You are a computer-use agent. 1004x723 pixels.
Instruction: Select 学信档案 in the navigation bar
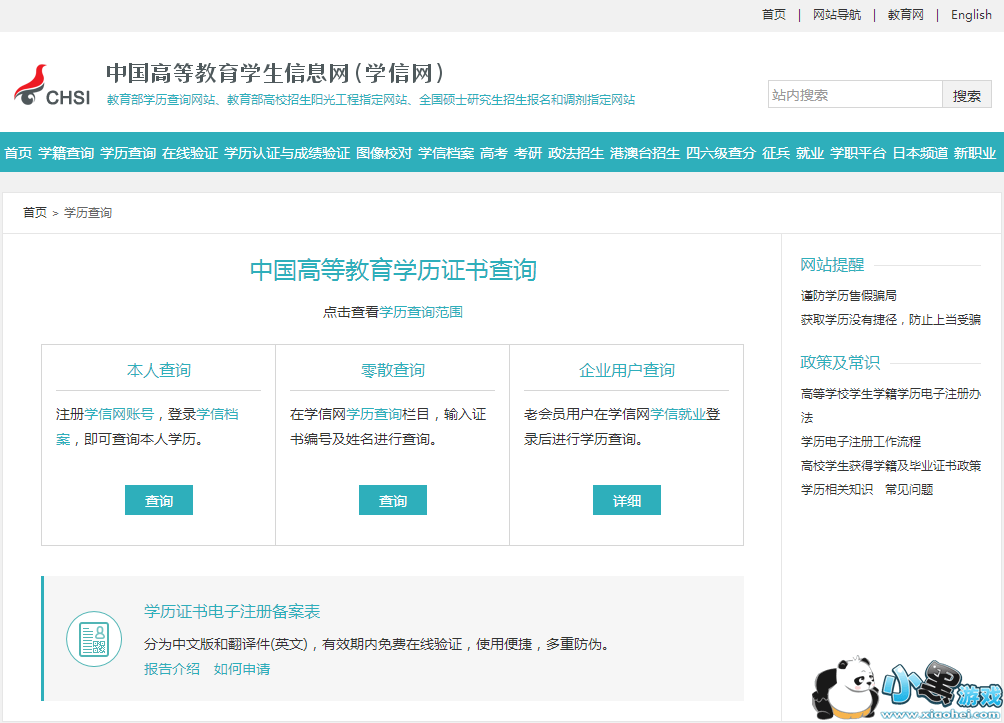446,153
